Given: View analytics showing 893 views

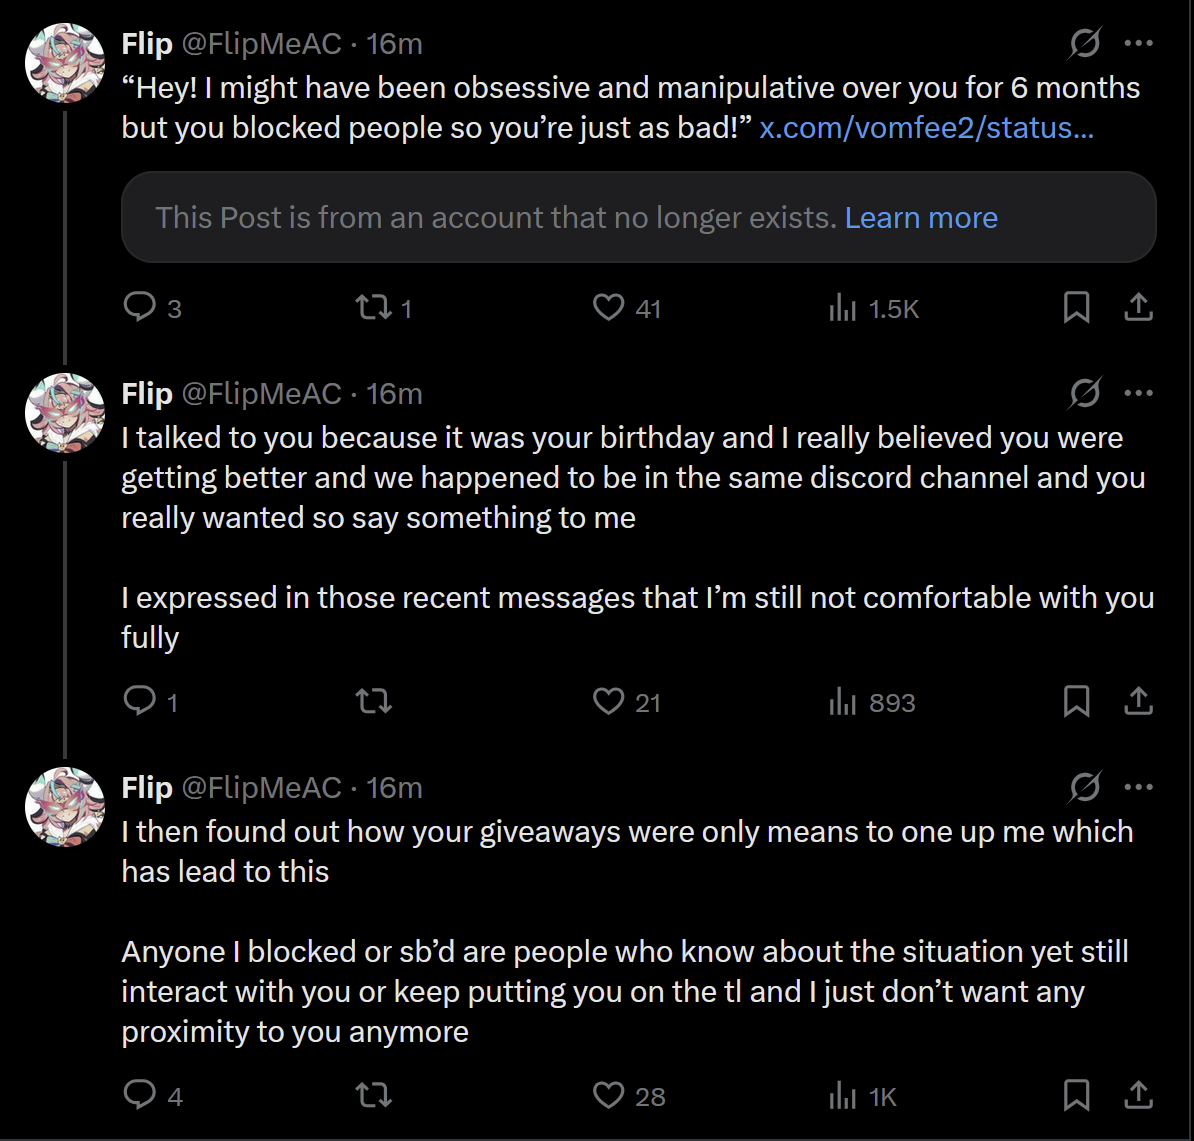Looking at the screenshot, I should point(843,702).
